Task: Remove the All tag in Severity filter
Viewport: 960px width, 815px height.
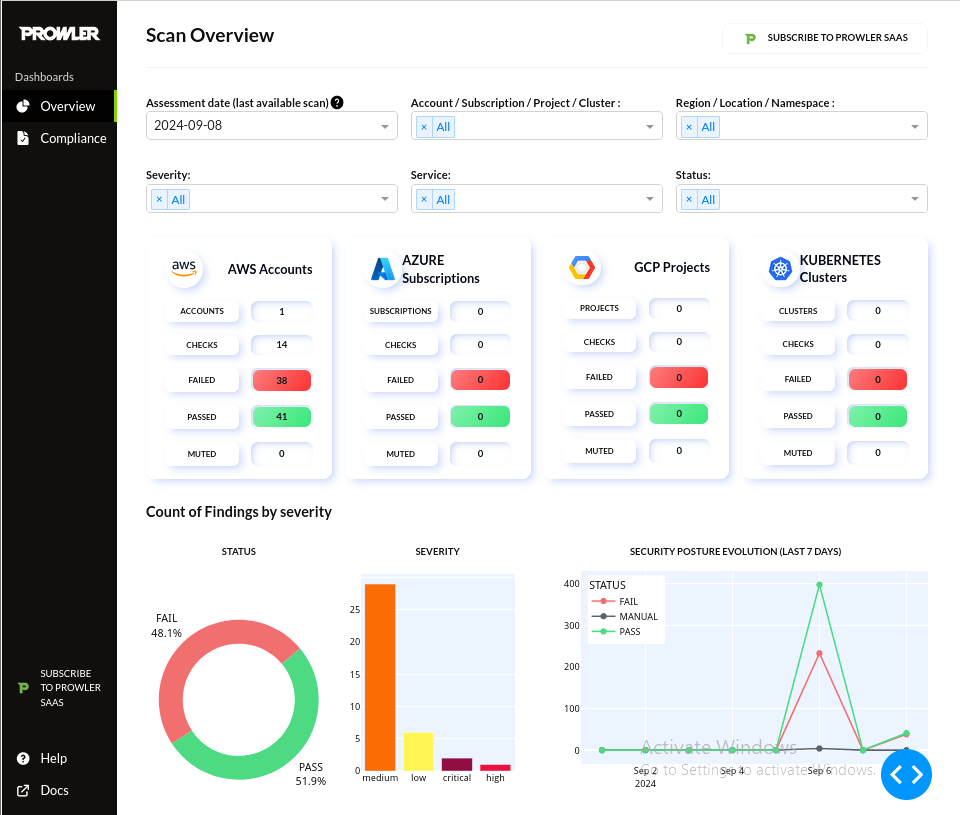Action: pyautogui.click(x=159, y=200)
